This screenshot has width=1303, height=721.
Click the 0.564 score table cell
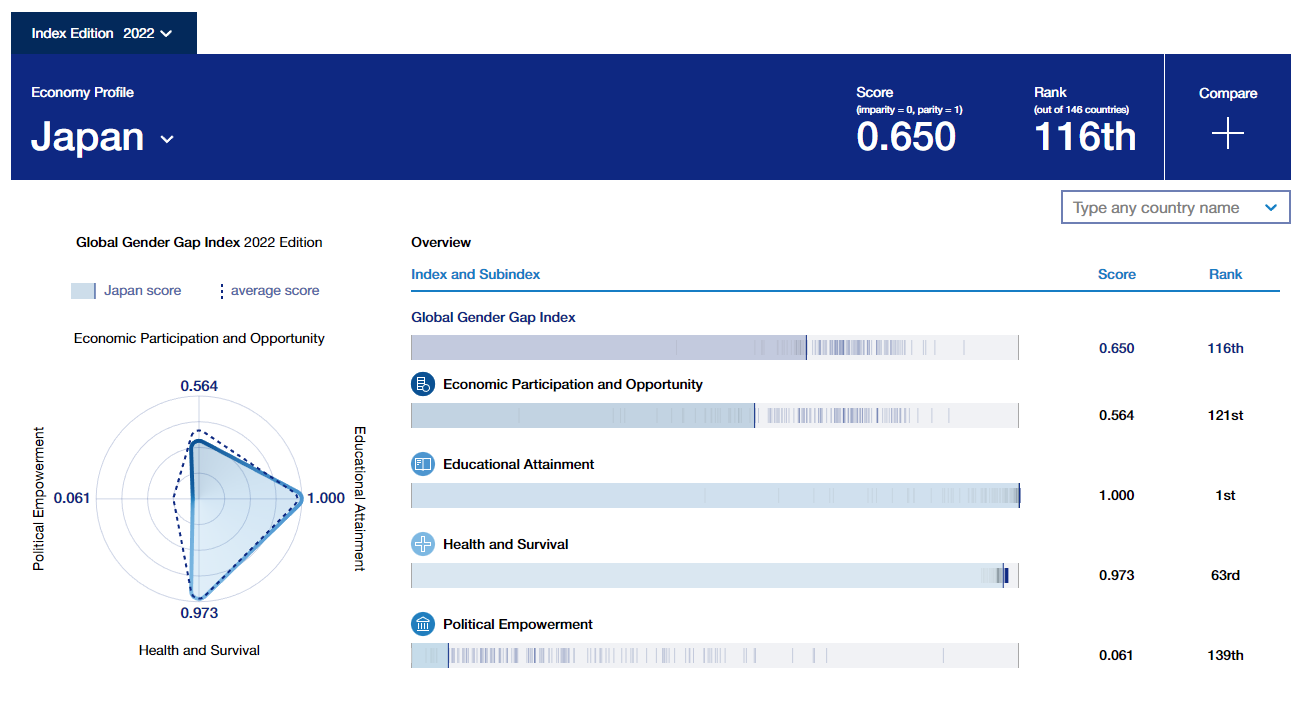coord(1117,415)
